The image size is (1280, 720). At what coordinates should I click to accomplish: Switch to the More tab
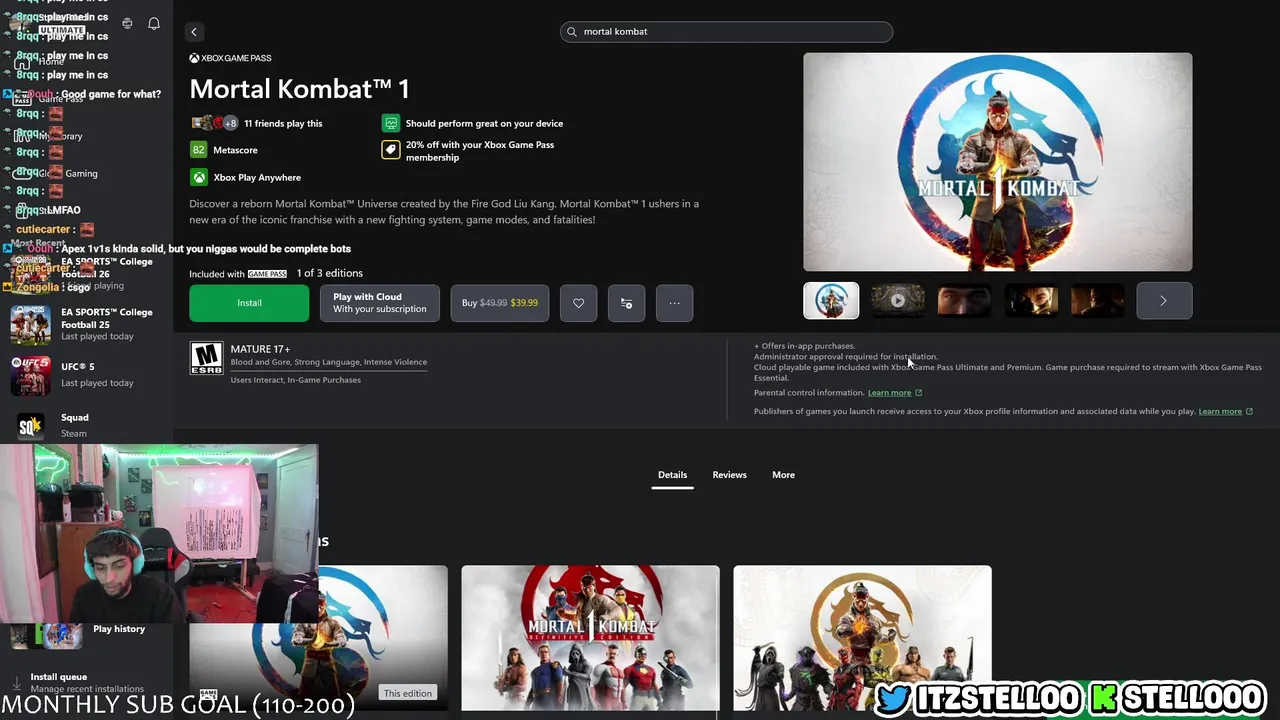[x=783, y=475]
